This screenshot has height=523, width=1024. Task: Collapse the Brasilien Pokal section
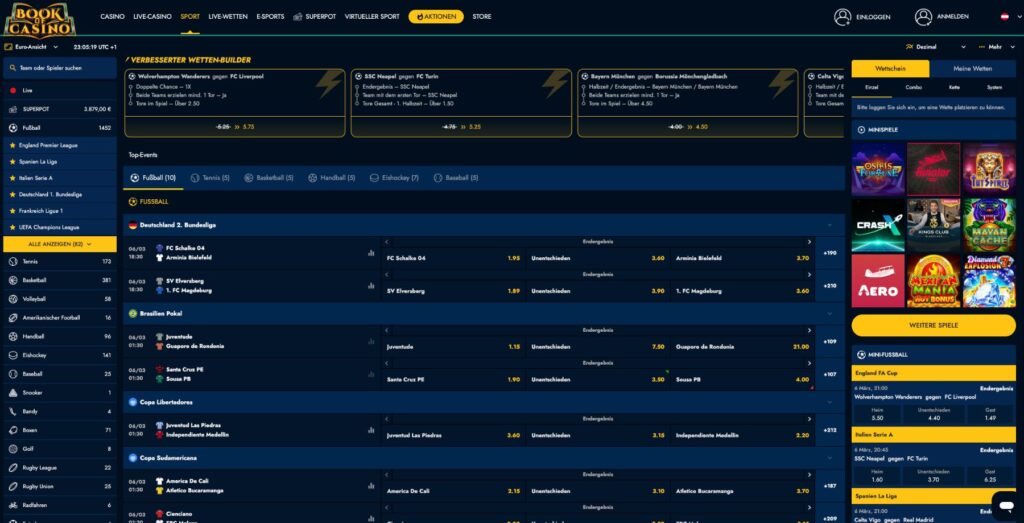point(830,314)
